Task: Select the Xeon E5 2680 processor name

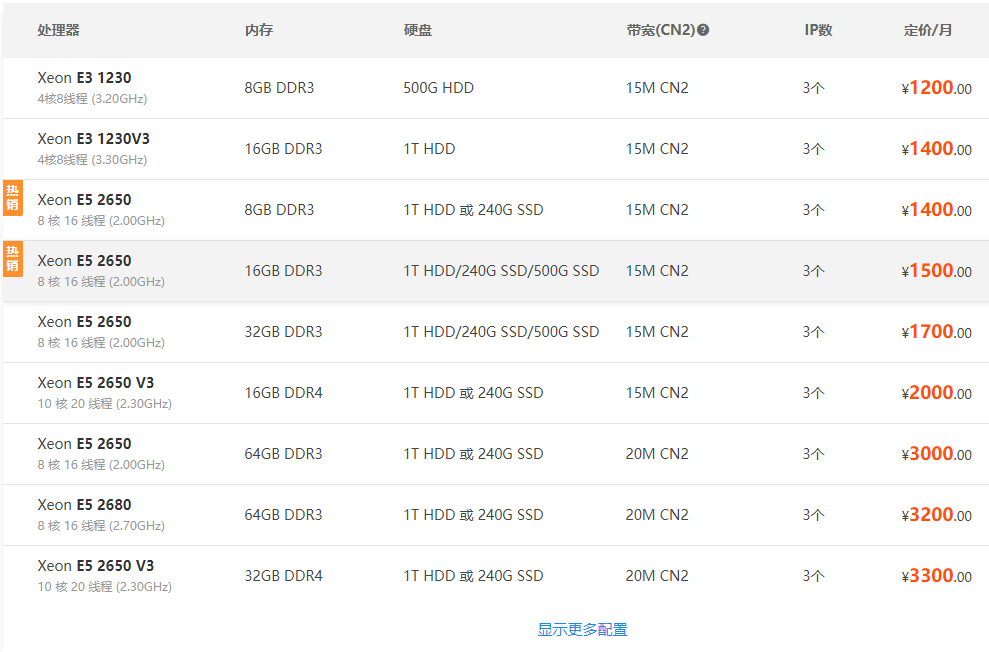Action: click(x=84, y=505)
